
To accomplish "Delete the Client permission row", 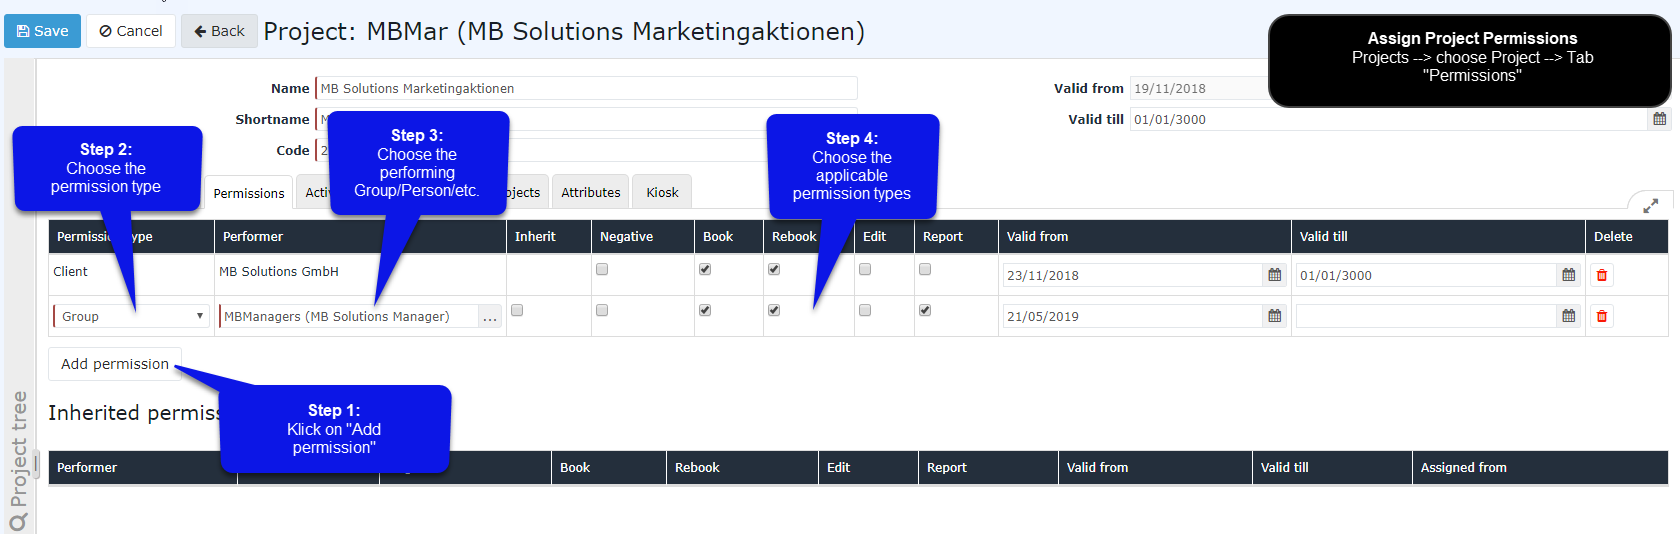I will 1602,275.
